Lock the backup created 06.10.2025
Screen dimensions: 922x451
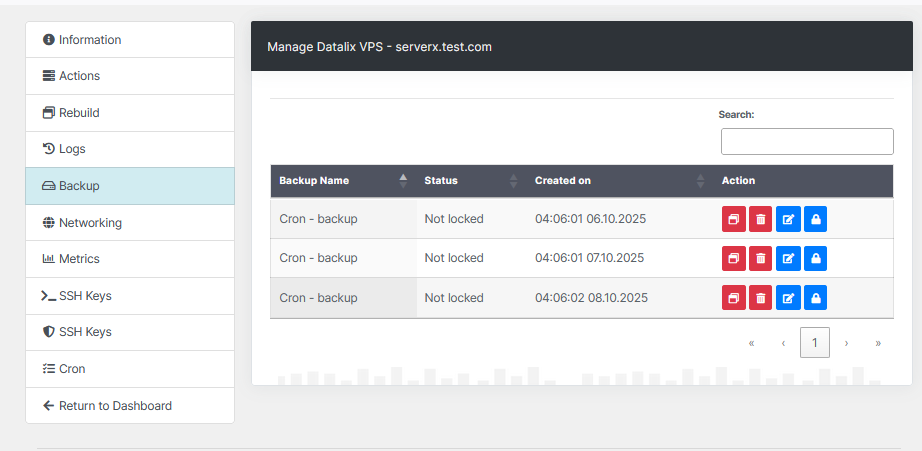pos(815,219)
